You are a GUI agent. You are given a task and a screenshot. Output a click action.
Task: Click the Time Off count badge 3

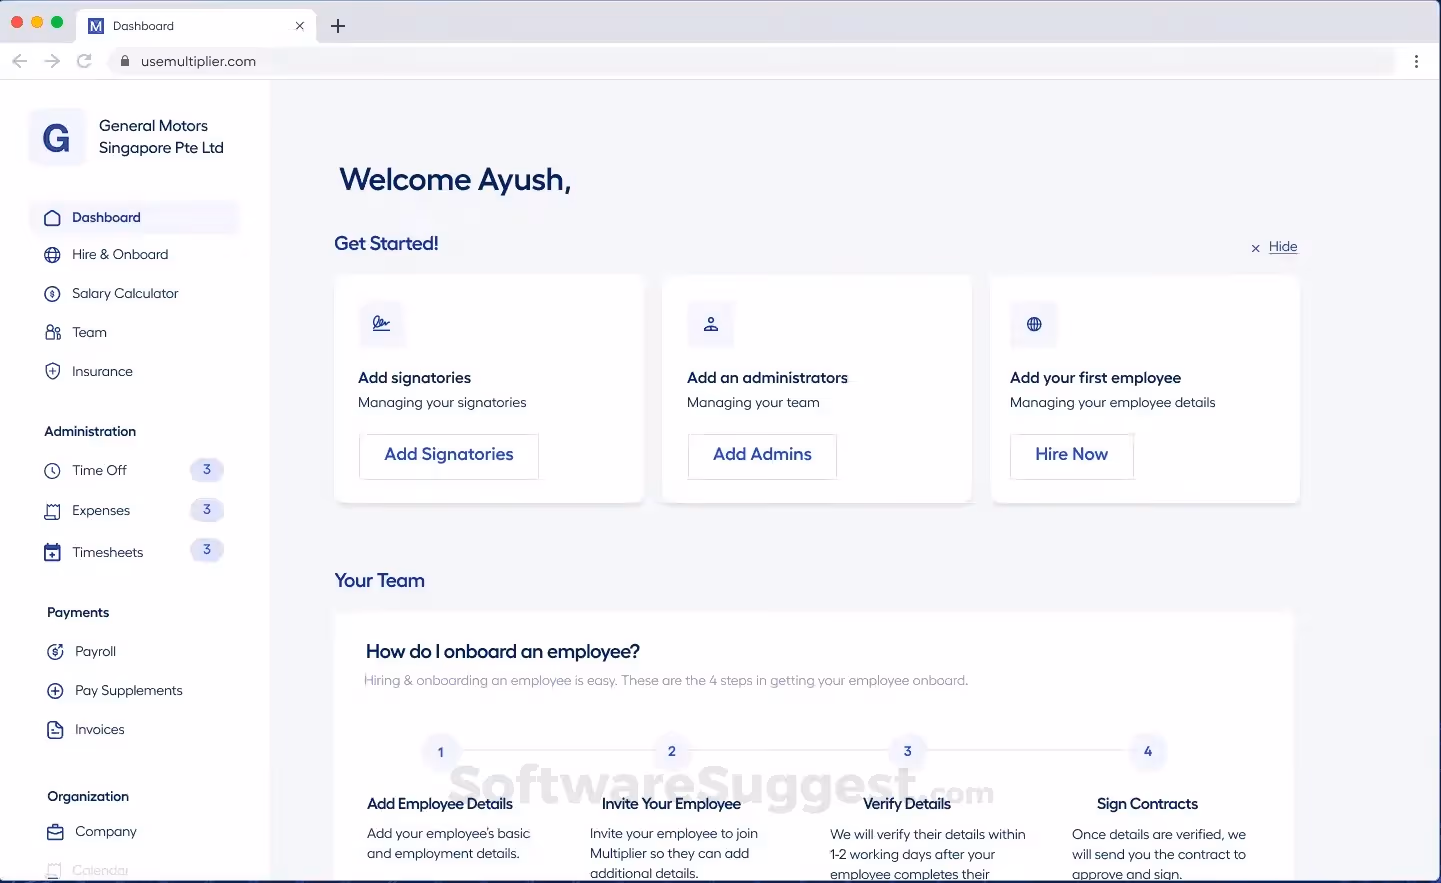207,470
